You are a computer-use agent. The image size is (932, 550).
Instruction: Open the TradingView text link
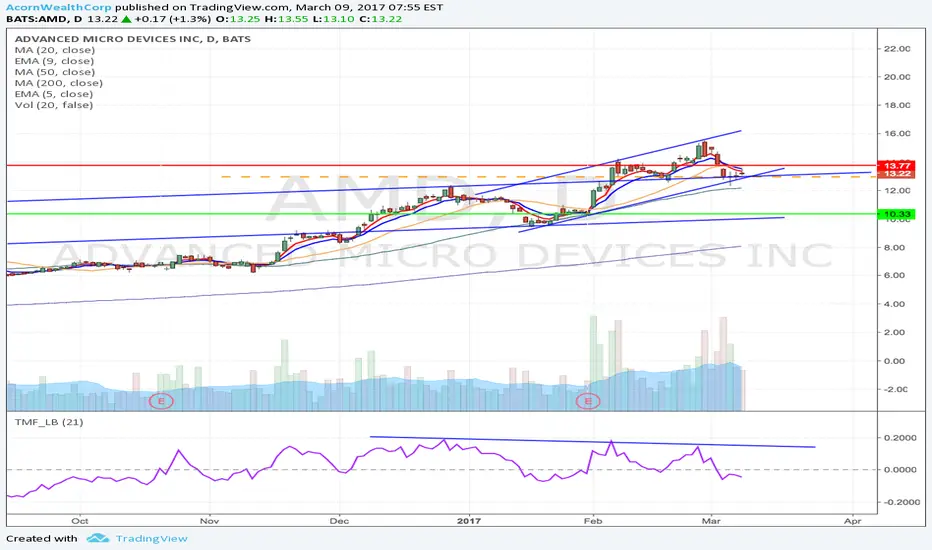pos(152,539)
